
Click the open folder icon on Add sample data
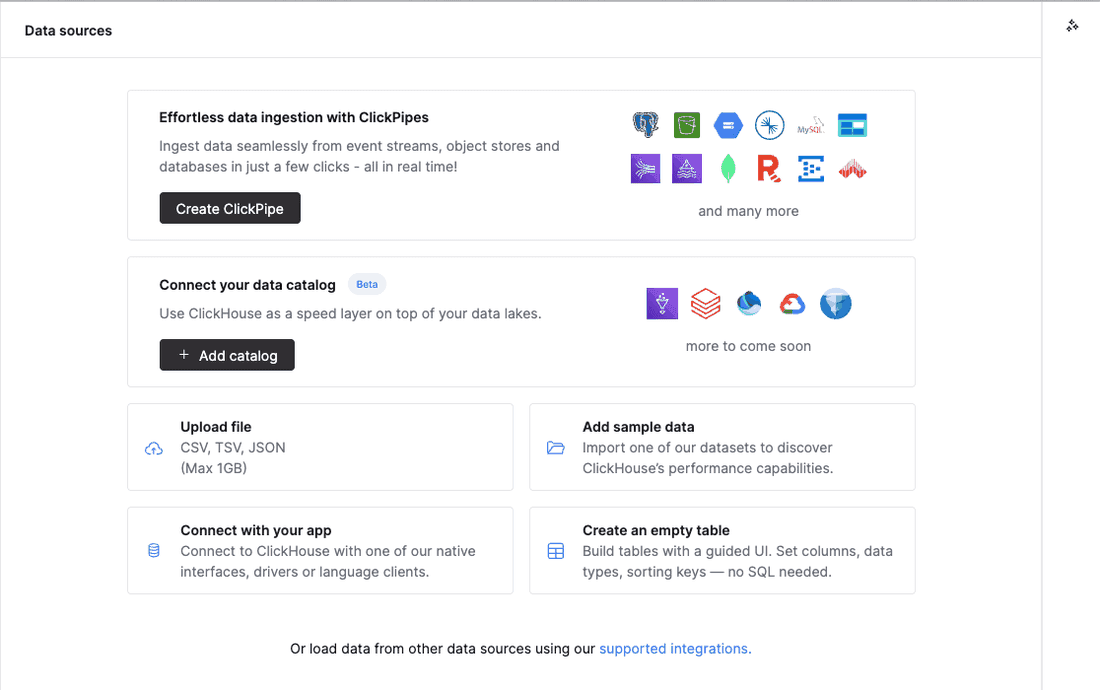pos(556,447)
